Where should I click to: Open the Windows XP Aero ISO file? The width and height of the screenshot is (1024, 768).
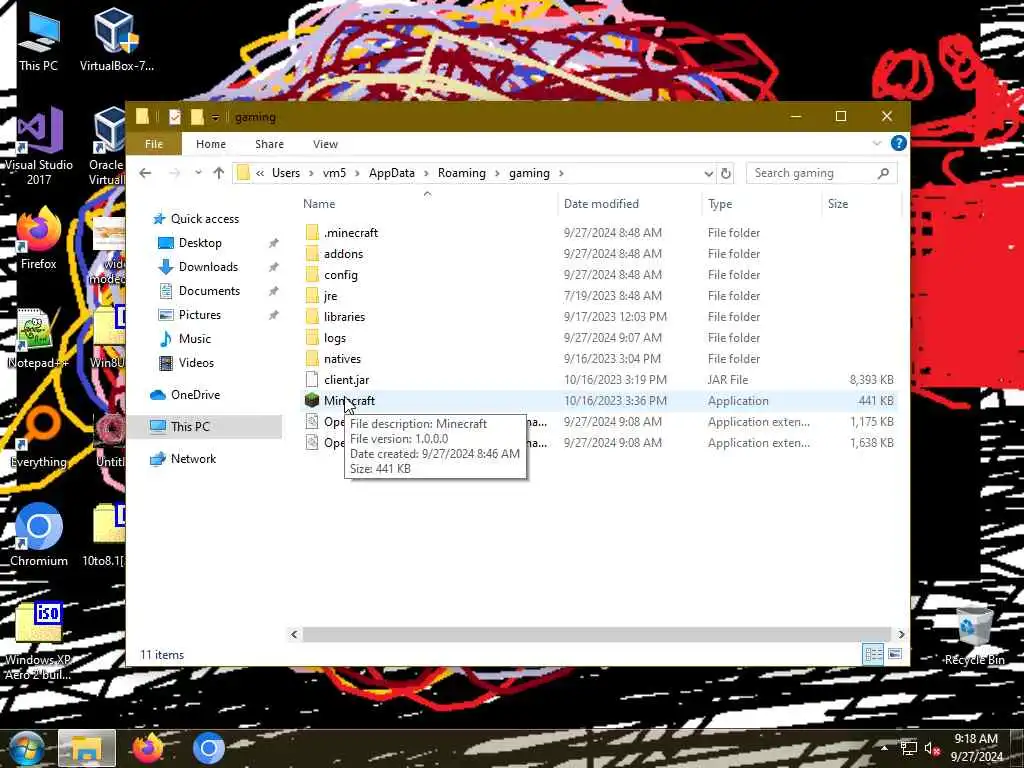pos(39,641)
